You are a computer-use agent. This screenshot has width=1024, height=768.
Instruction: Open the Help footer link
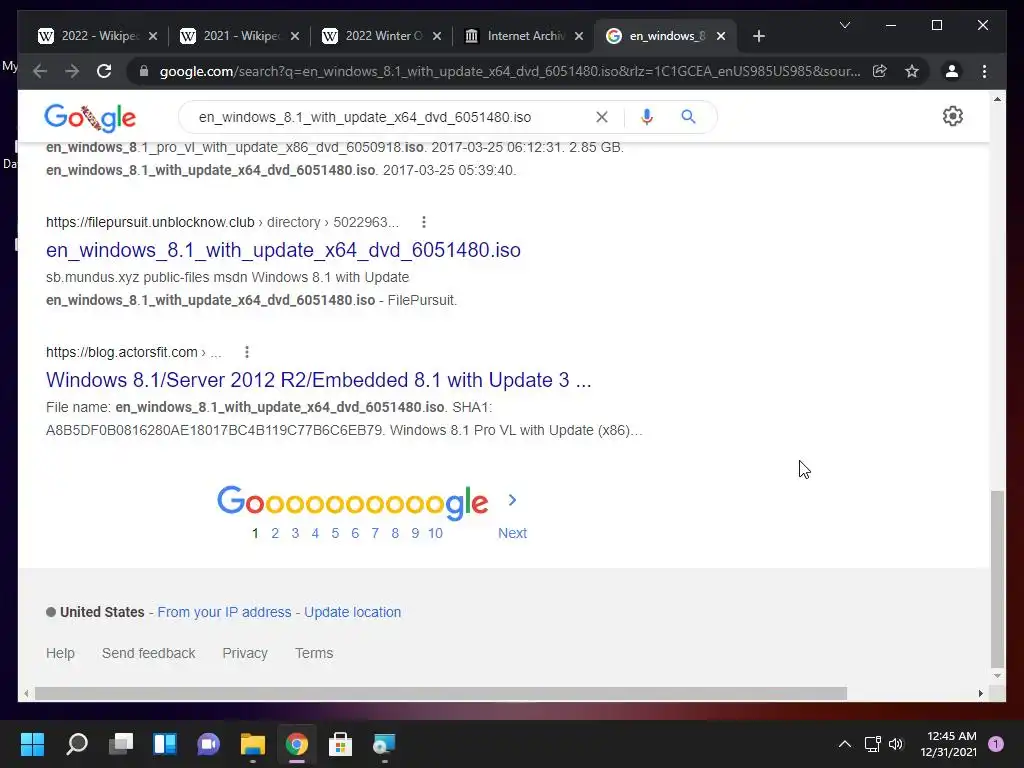pyautogui.click(x=60, y=653)
